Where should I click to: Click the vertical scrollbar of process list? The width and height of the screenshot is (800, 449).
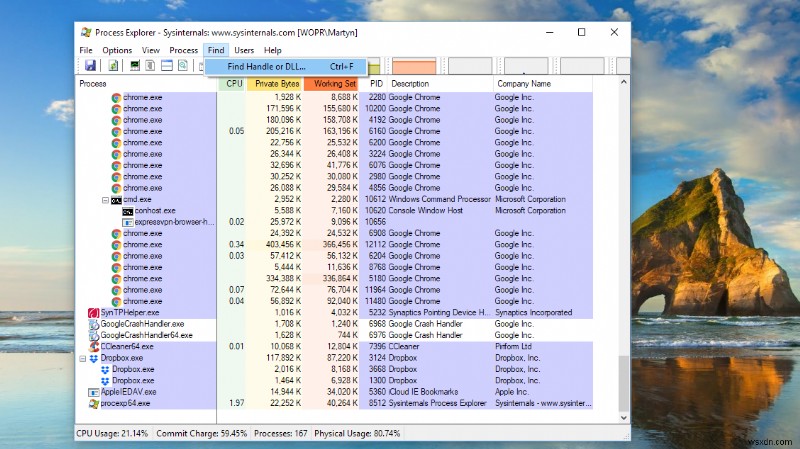click(x=625, y=250)
